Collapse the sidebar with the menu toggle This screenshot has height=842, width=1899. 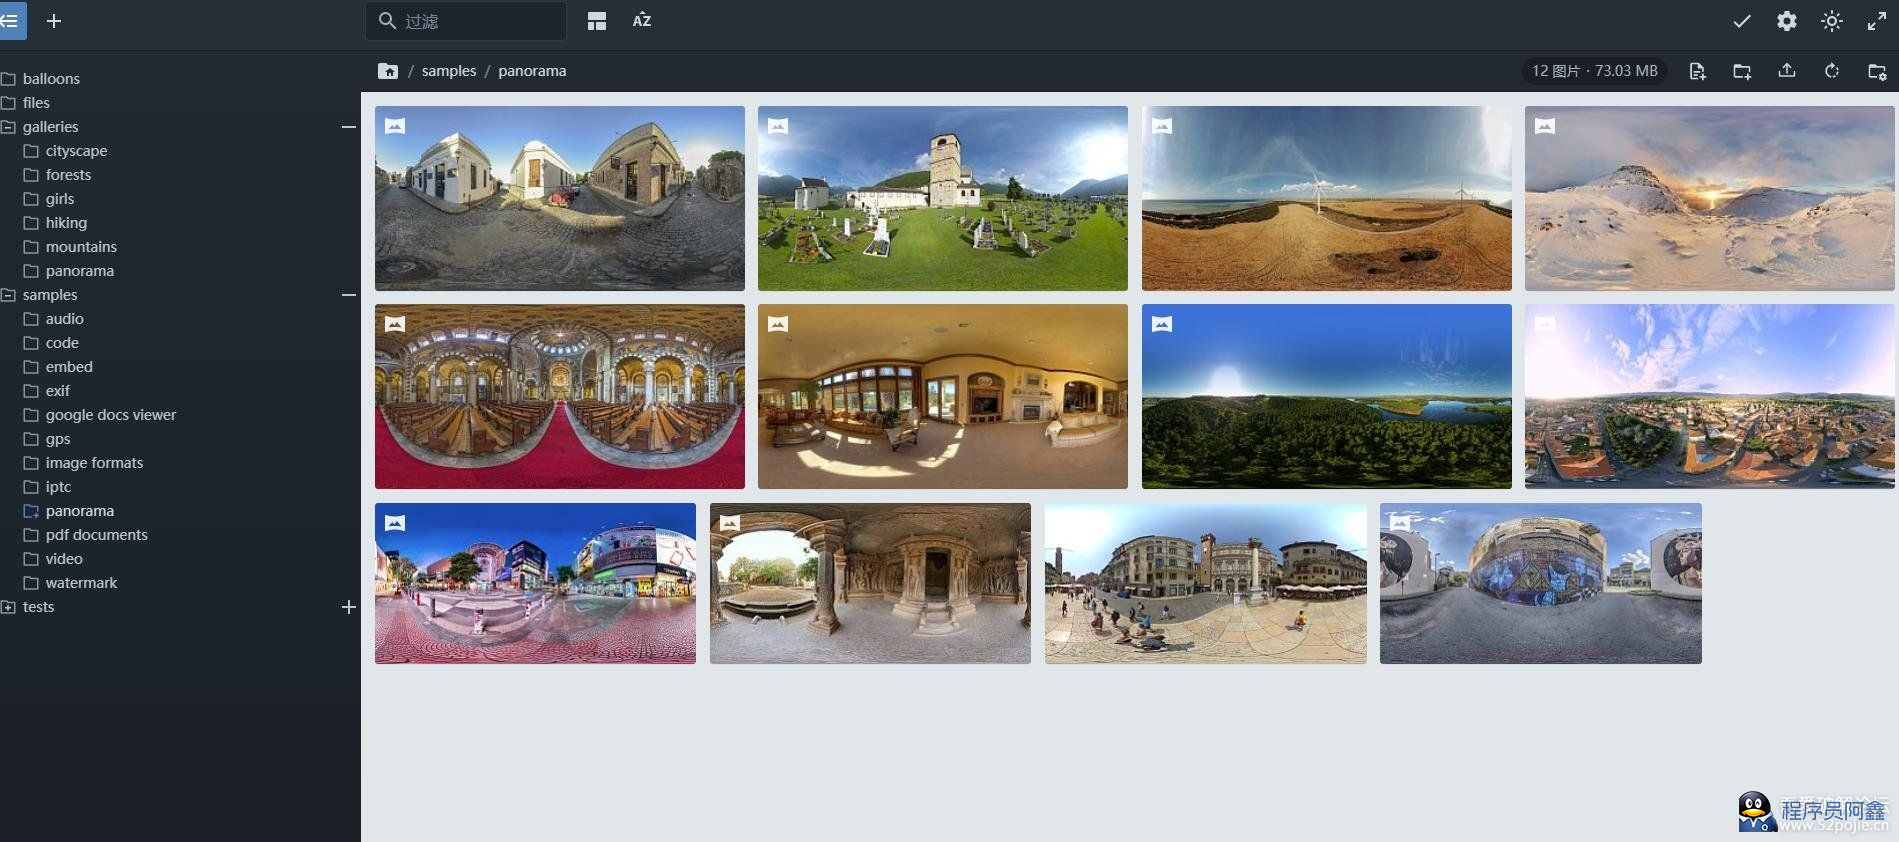pyautogui.click(x=11, y=21)
